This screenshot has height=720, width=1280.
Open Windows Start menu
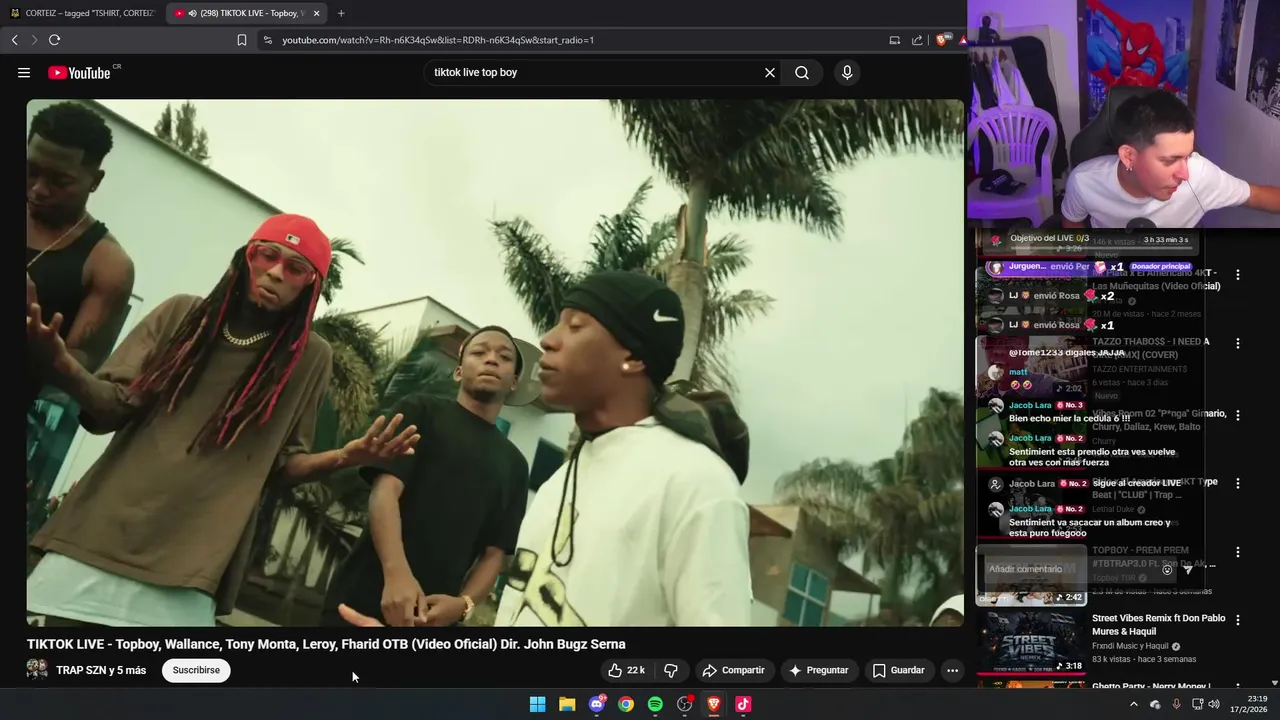(x=537, y=704)
